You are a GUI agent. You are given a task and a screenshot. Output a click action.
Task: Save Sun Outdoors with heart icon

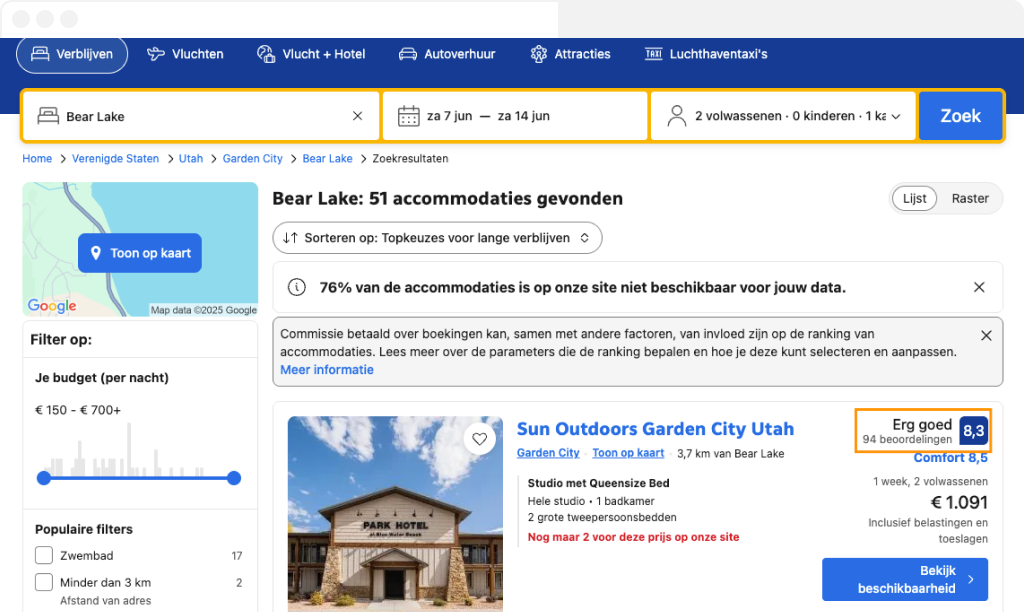point(479,439)
